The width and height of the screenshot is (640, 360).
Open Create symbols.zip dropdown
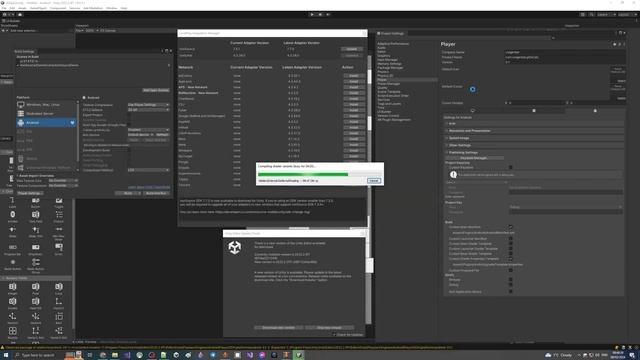click(x=149, y=130)
